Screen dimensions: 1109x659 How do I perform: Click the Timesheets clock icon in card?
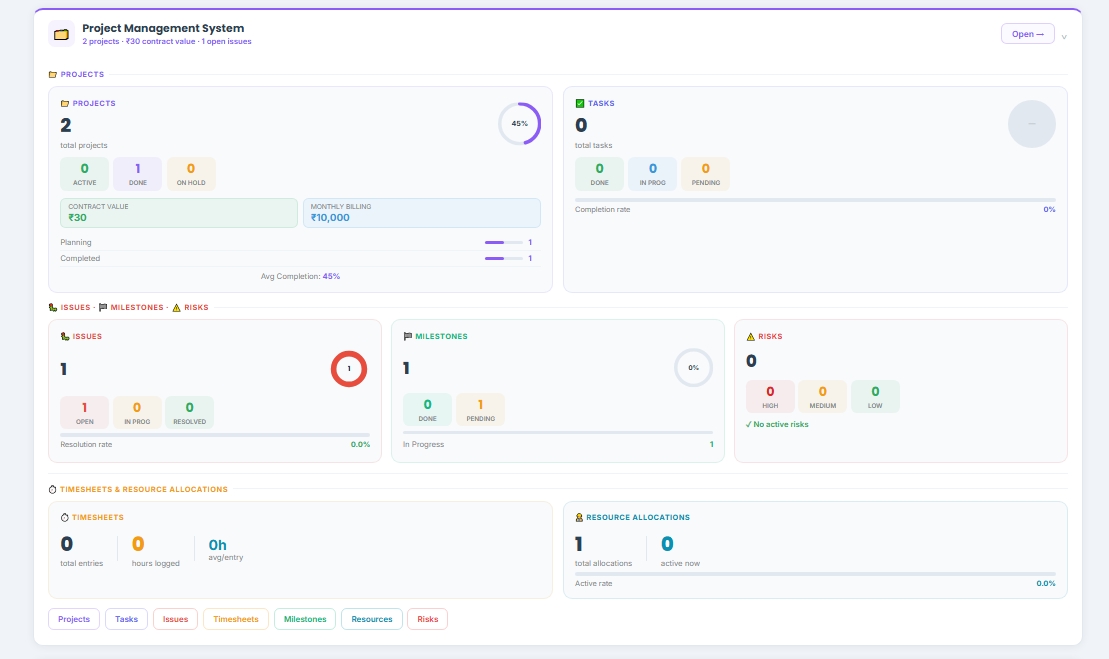click(x=64, y=518)
